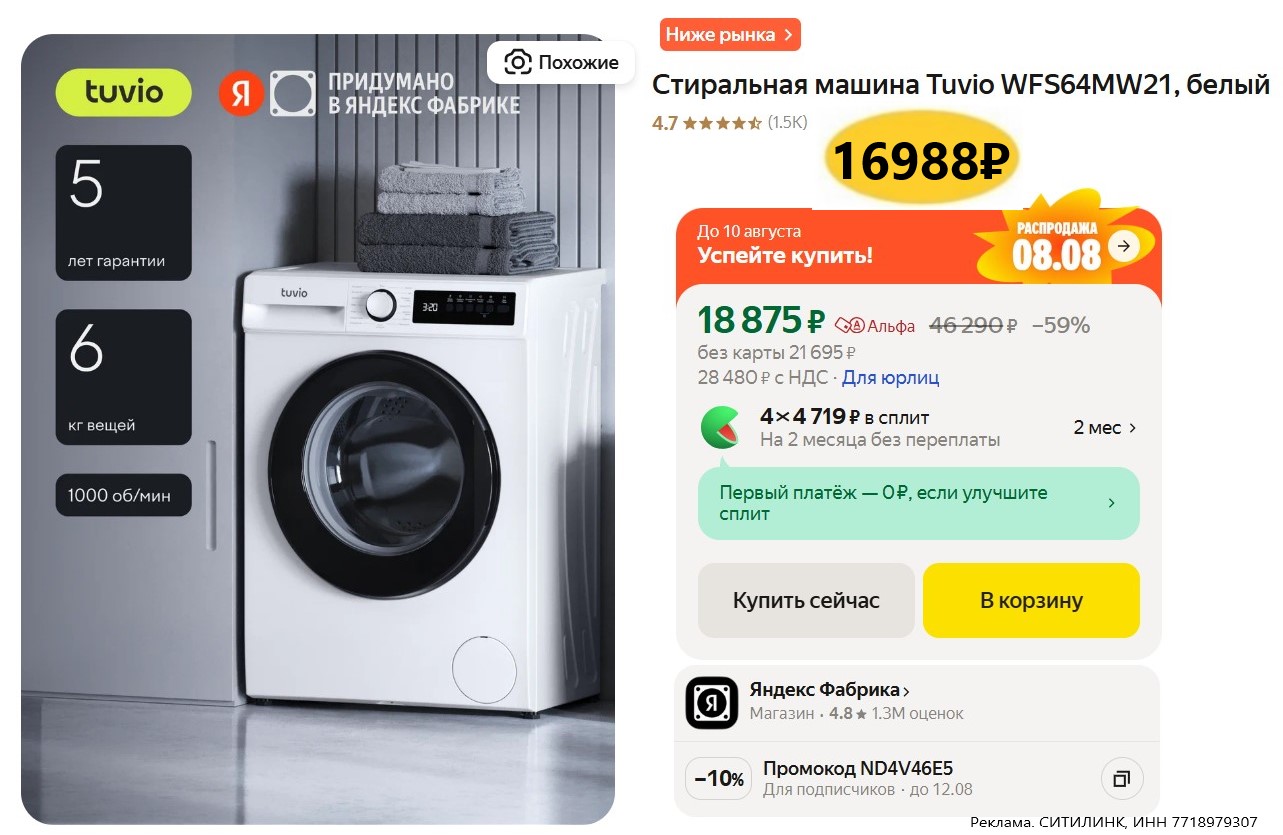Click the red Яндекс Я logo
Image resolution: width=1283 pixels, height=835 pixels.
pos(241,94)
